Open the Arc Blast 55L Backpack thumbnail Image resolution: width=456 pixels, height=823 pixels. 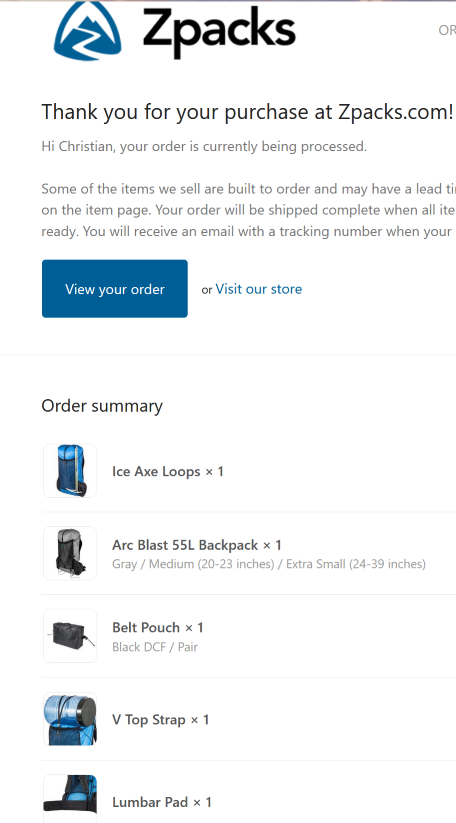click(70, 553)
